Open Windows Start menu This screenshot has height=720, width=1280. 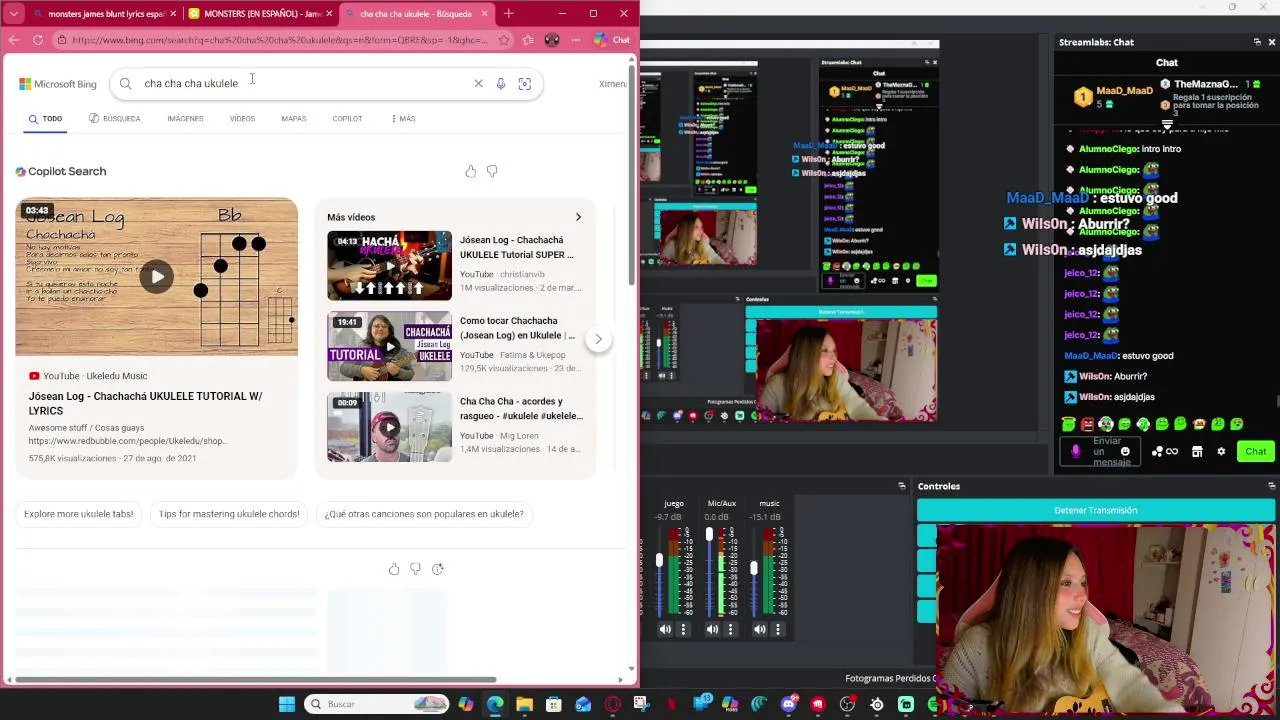click(x=287, y=704)
